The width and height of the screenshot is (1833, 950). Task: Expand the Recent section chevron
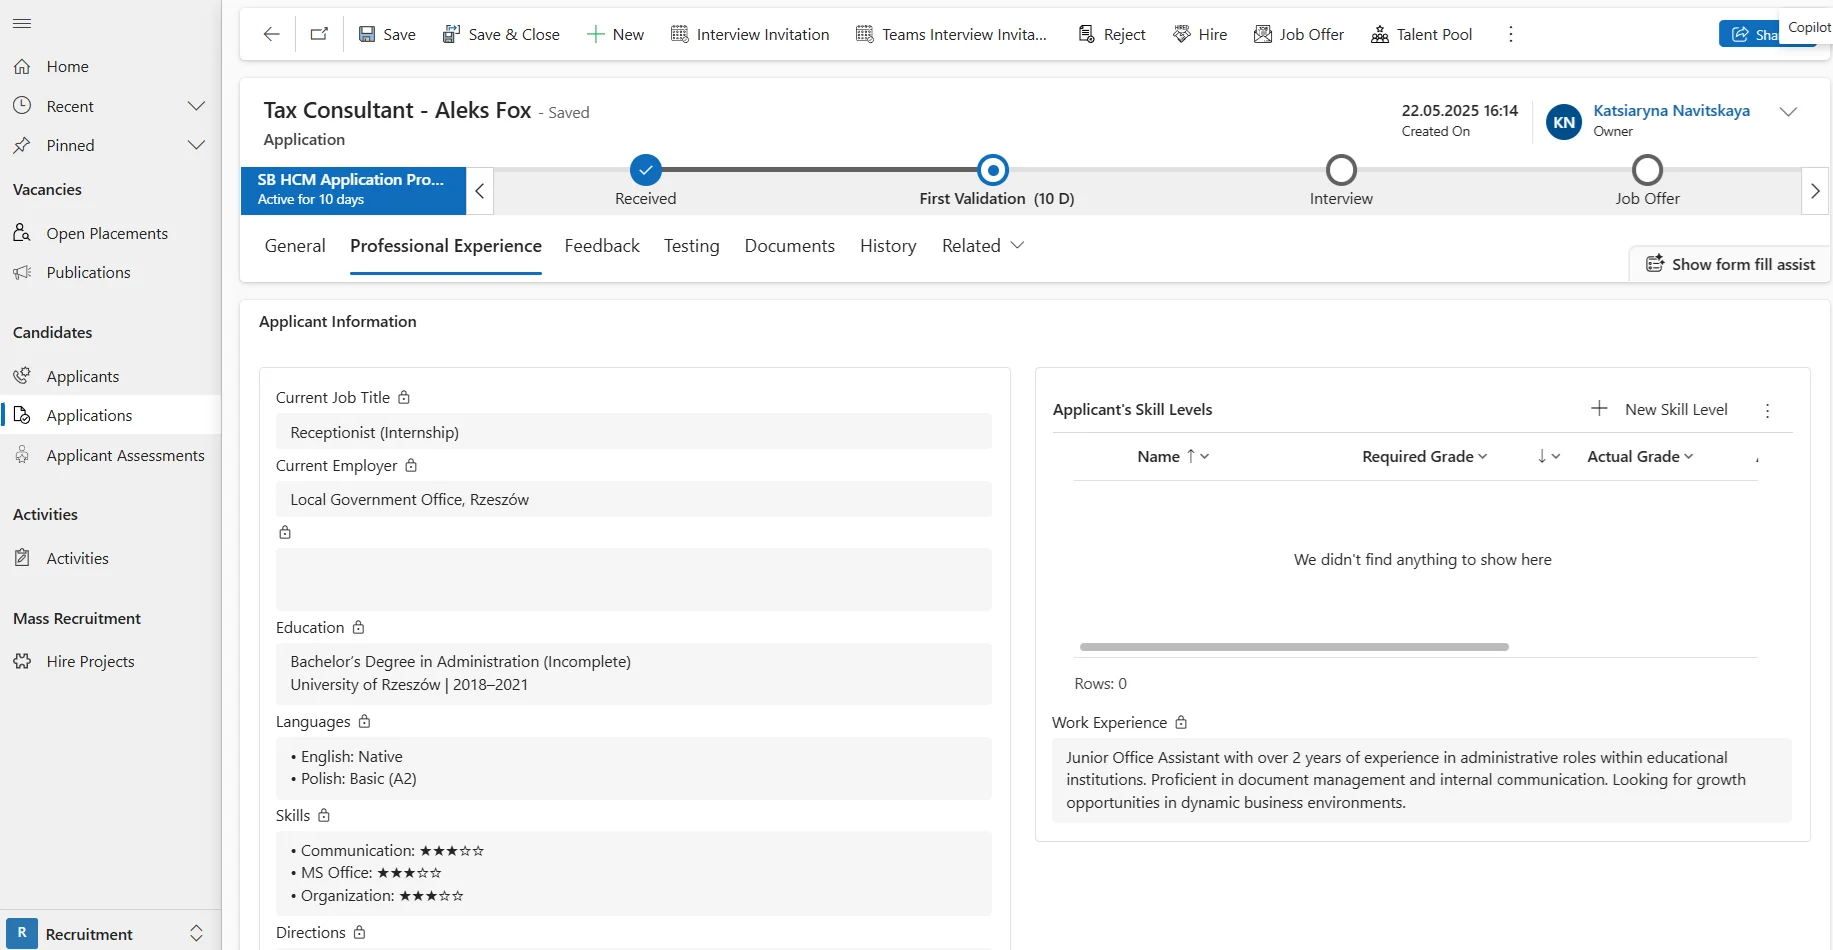coord(197,106)
